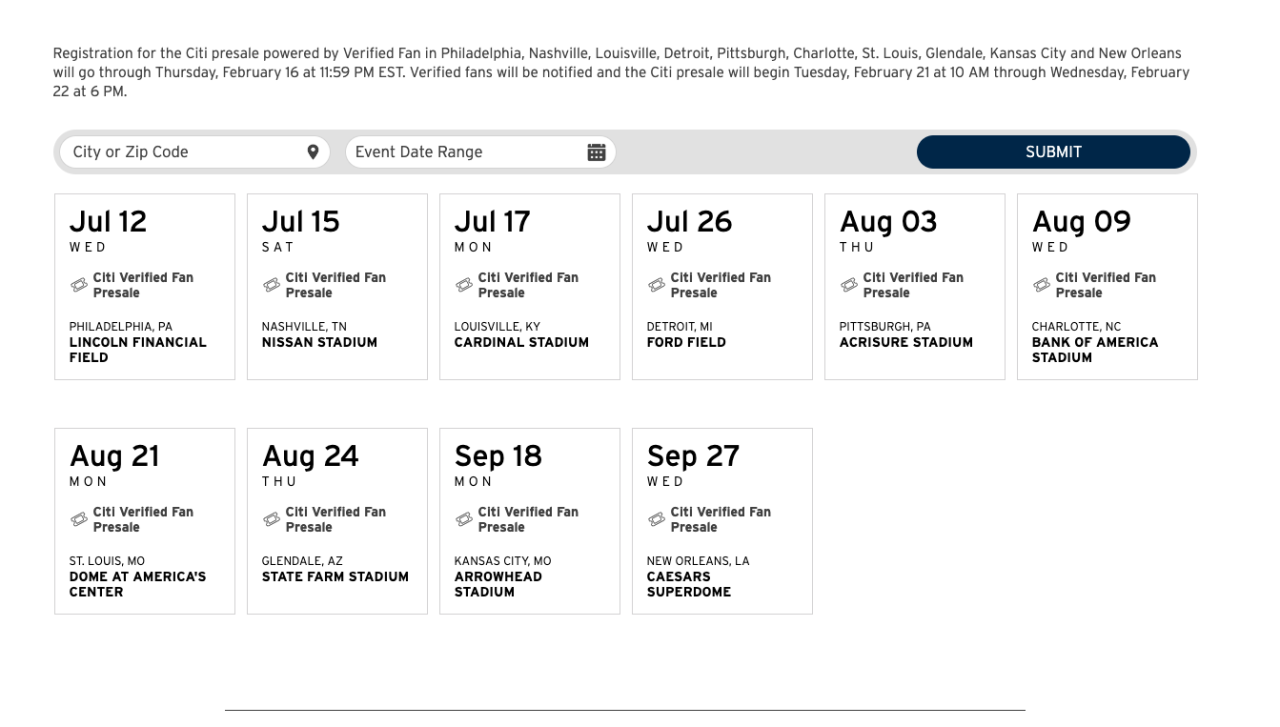Click ticket icon on Aug 09 card

coord(1041,286)
